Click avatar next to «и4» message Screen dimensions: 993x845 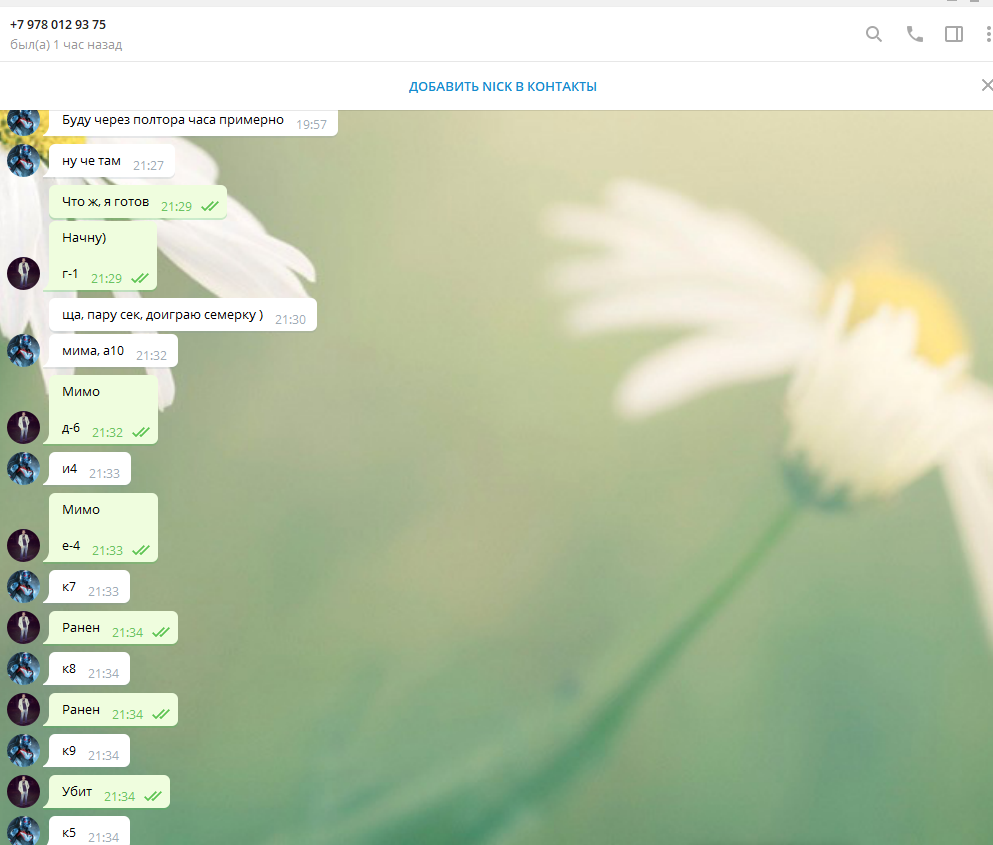[x=23, y=469]
